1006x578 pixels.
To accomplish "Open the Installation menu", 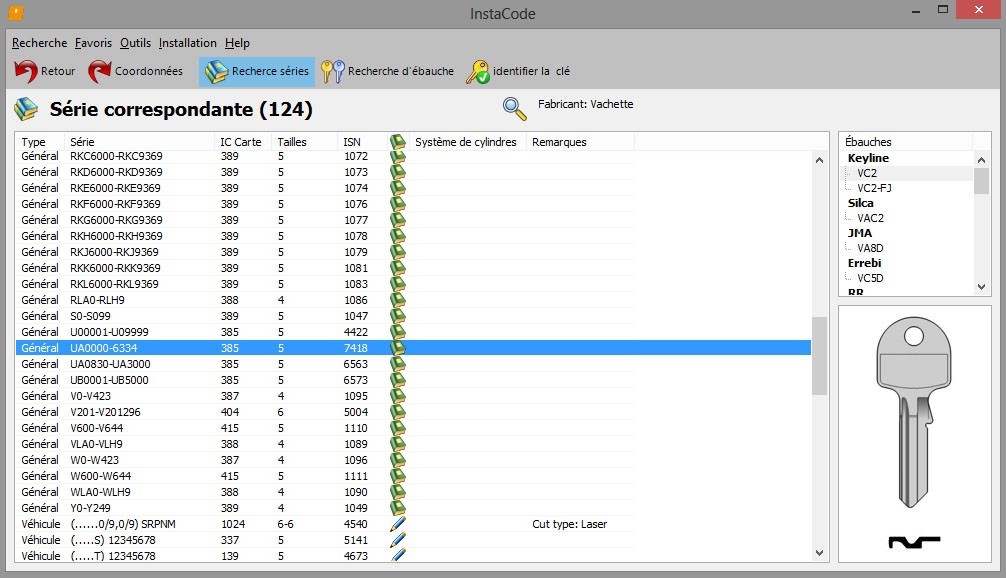I will (x=187, y=43).
